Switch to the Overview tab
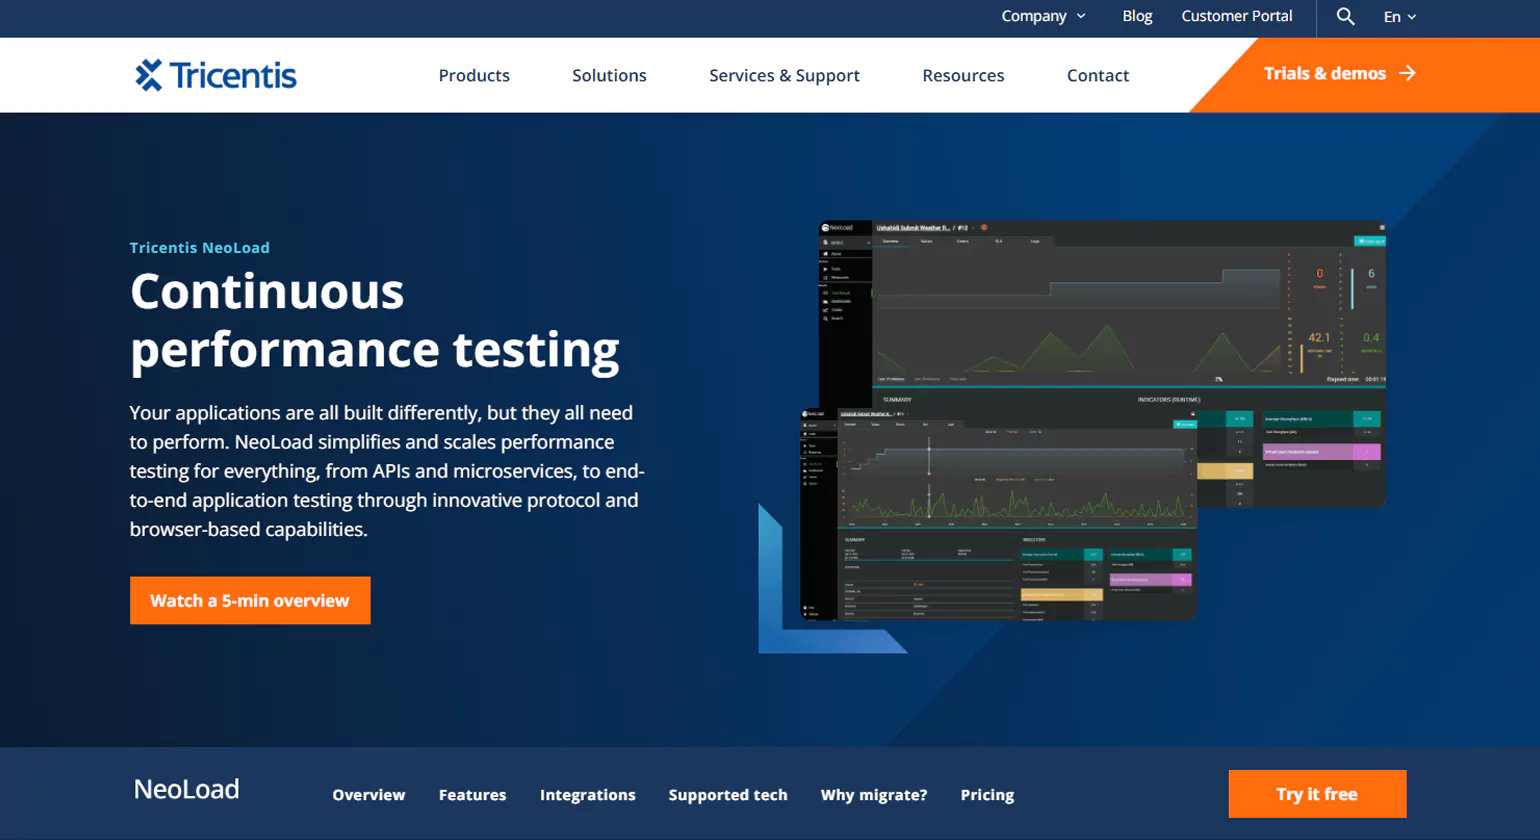Image resolution: width=1540 pixels, height=840 pixels. click(369, 795)
